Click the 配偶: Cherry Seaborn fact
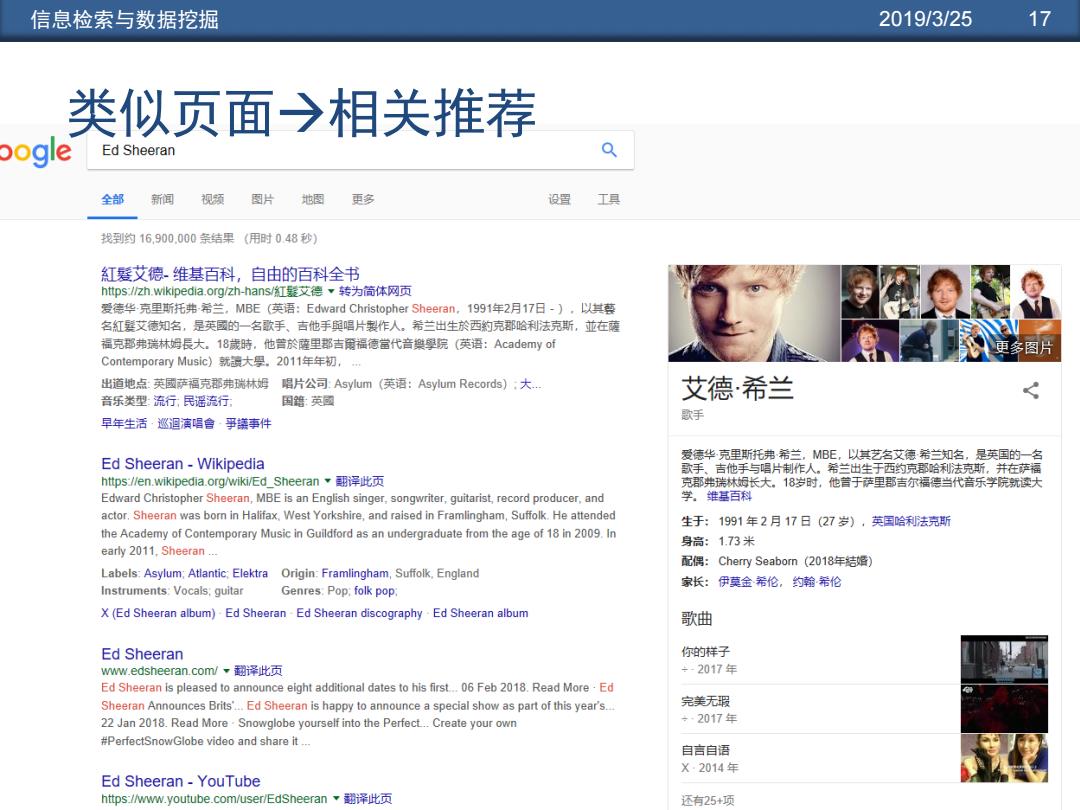This screenshot has height=810, width=1080. 777,561
